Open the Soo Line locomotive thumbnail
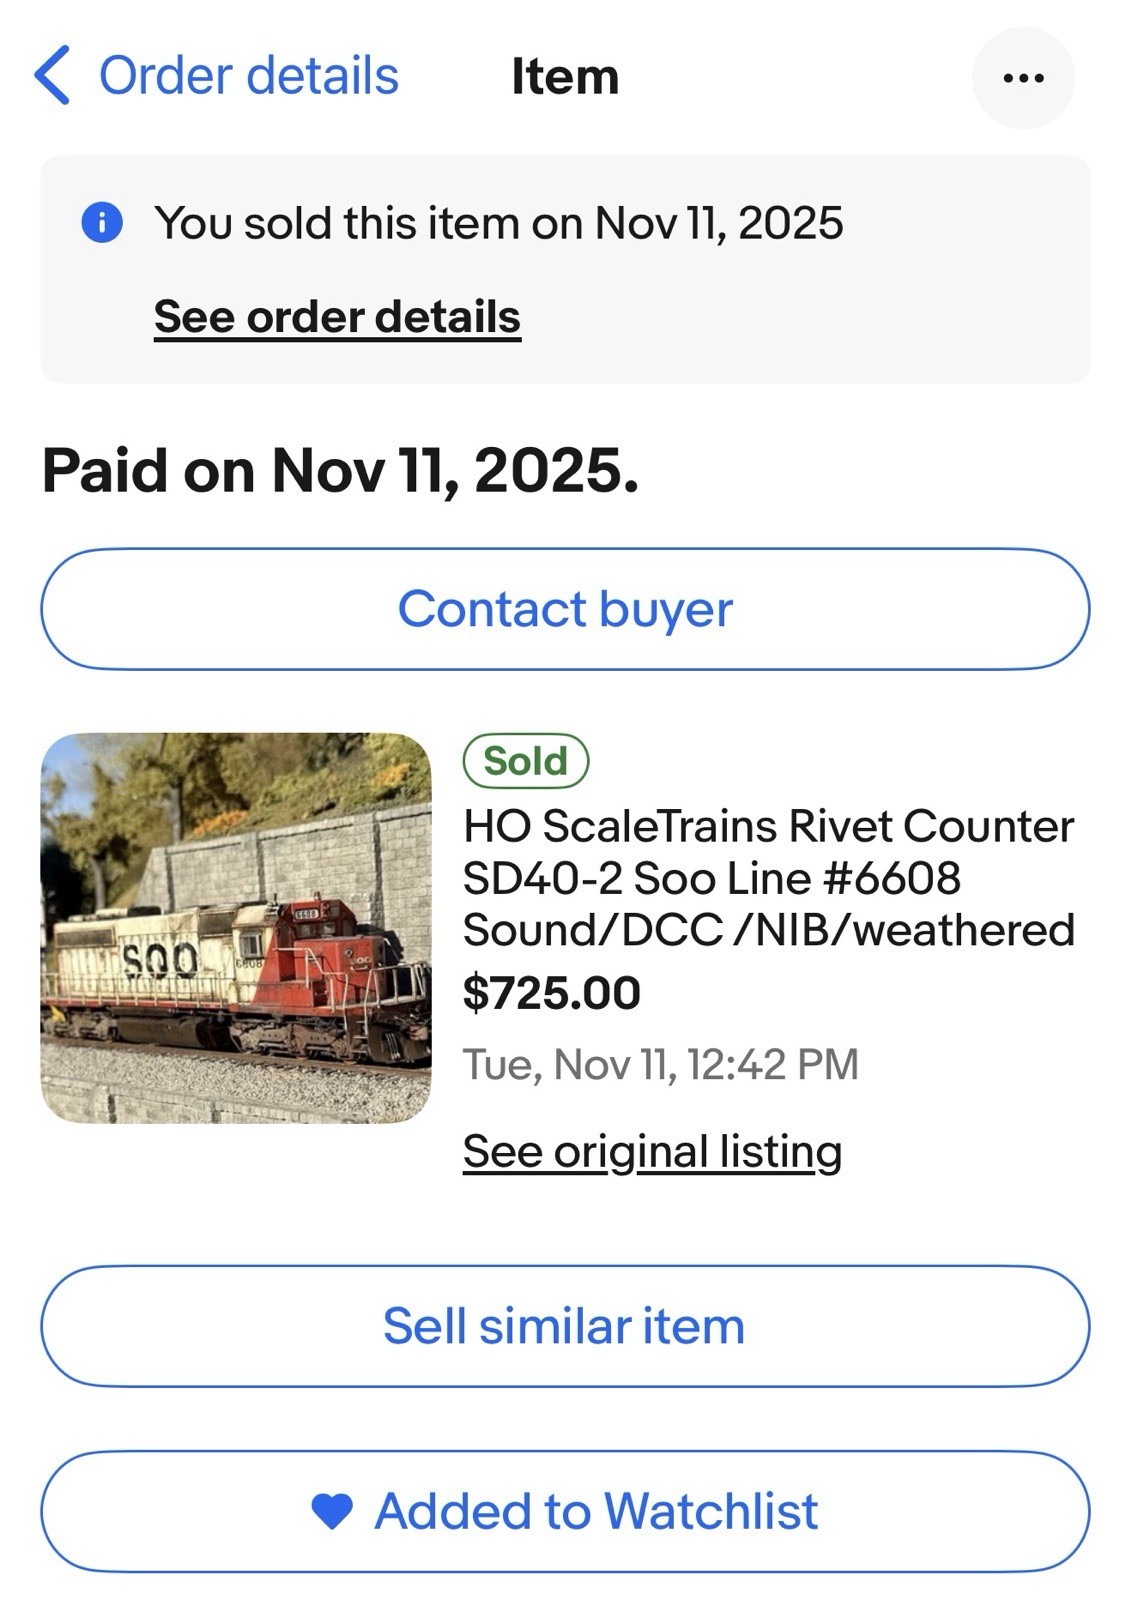Viewport: 1132px width, 1600px height. click(x=236, y=928)
